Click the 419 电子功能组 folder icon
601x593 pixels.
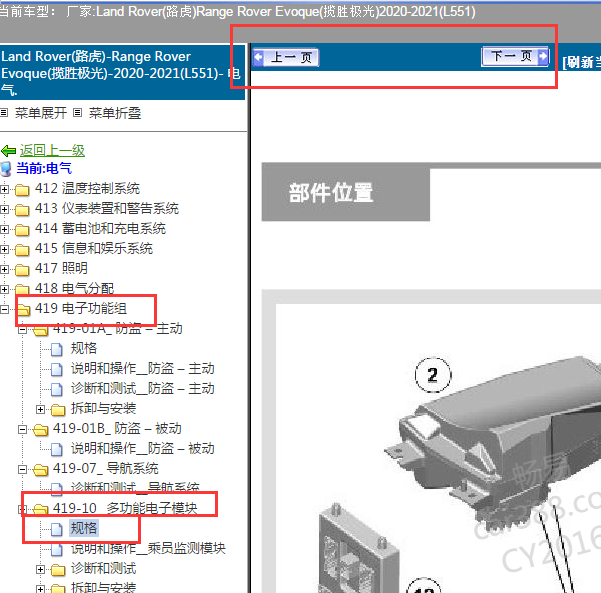click(x=23, y=309)
